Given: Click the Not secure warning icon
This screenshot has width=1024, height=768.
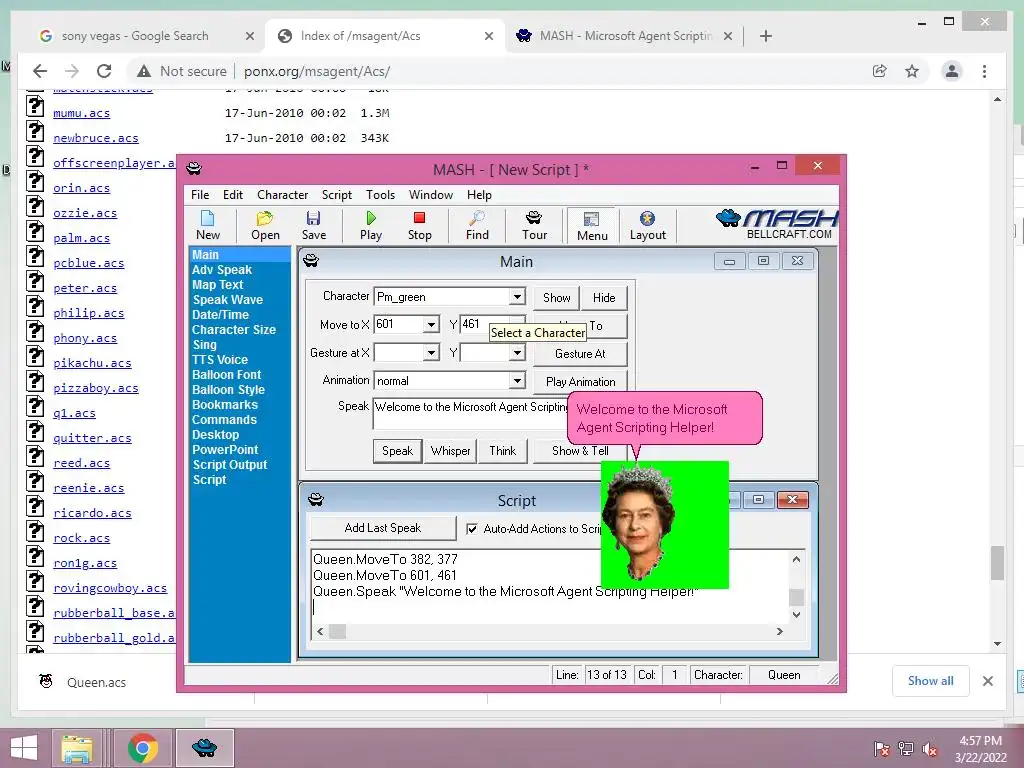Looking at the screenshot, I should pos(144,71).
